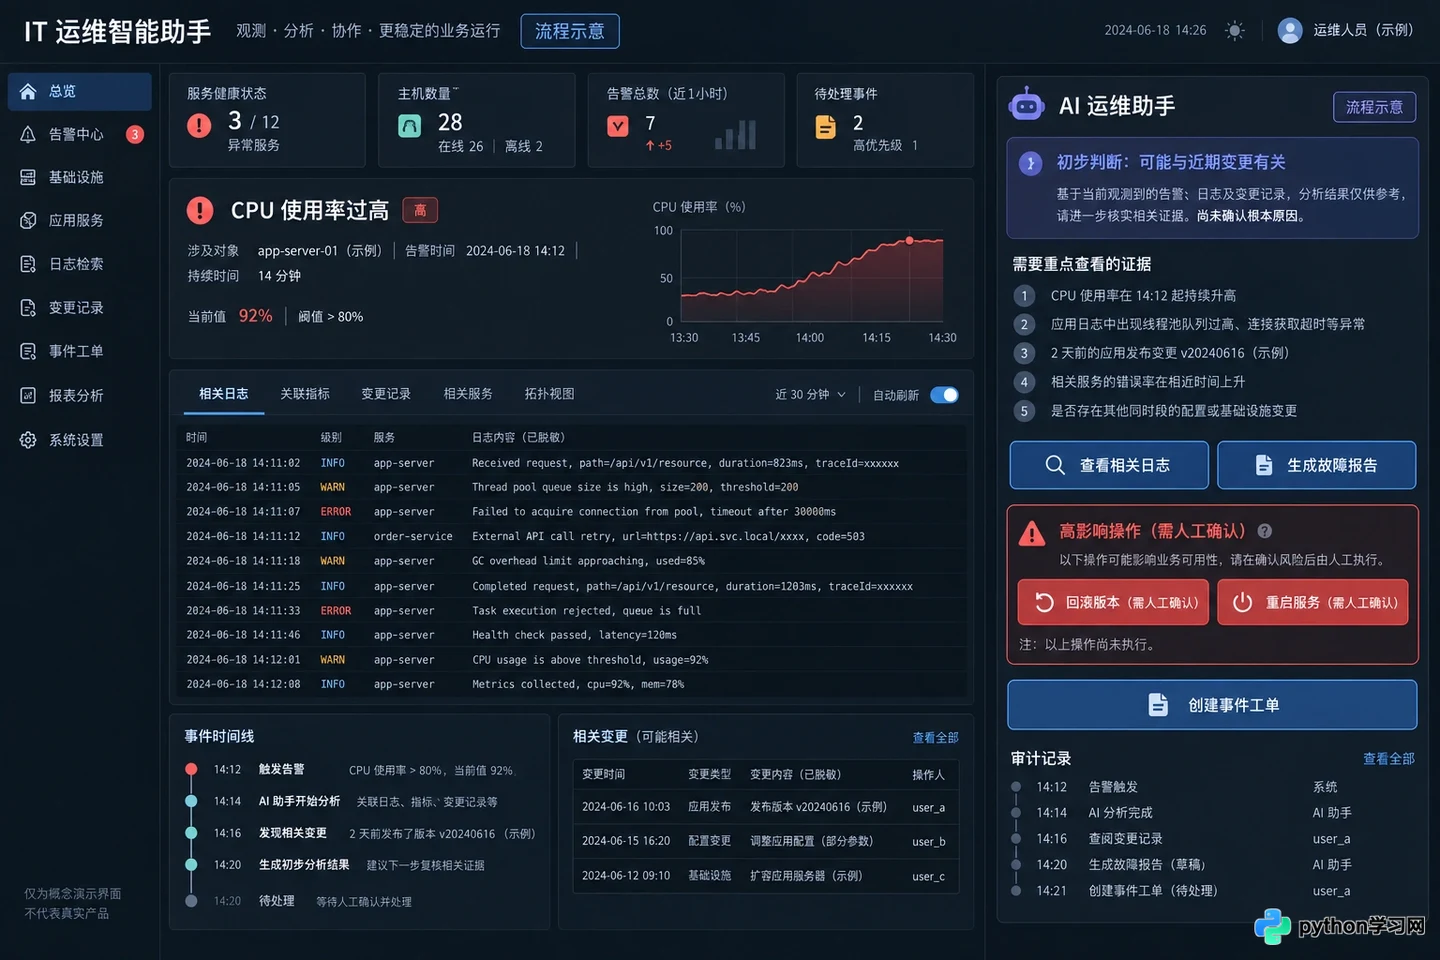The width and height of the screenshot is (1440, 960).
Task: Open the 近 30 分钟 time range dropdown
Action: pos(810,395)
